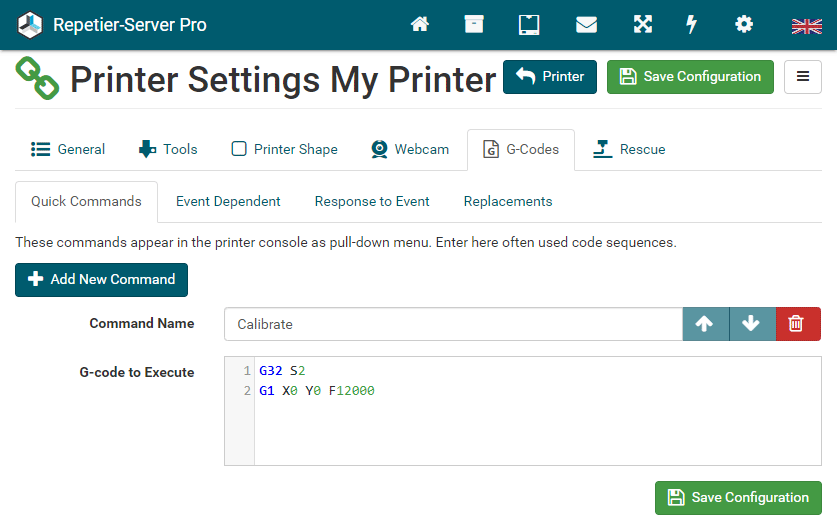The width and height of the screenshot is (837, 521).
Task: Move Calibrate command up
Action: [x=705, y=324]
